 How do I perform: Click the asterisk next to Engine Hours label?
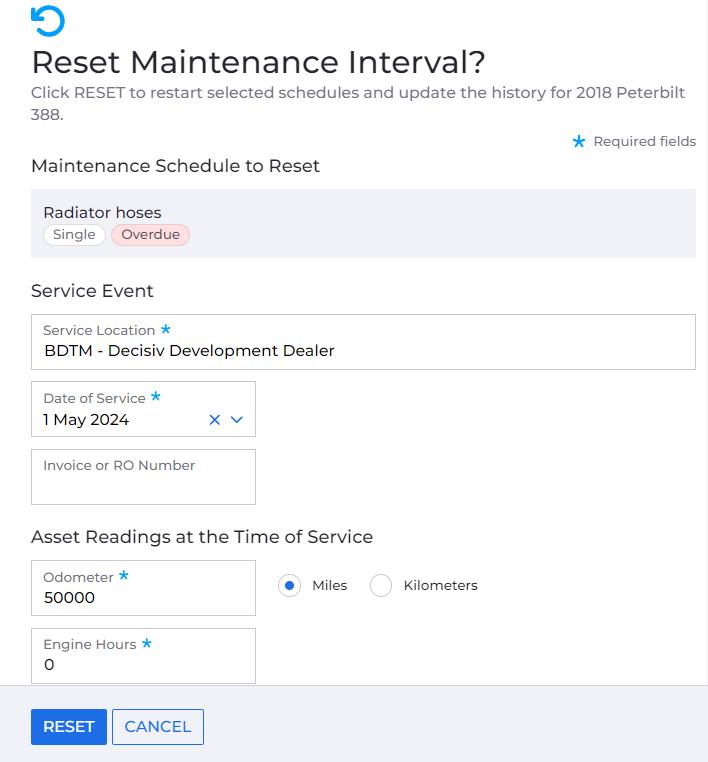point(147,643)
